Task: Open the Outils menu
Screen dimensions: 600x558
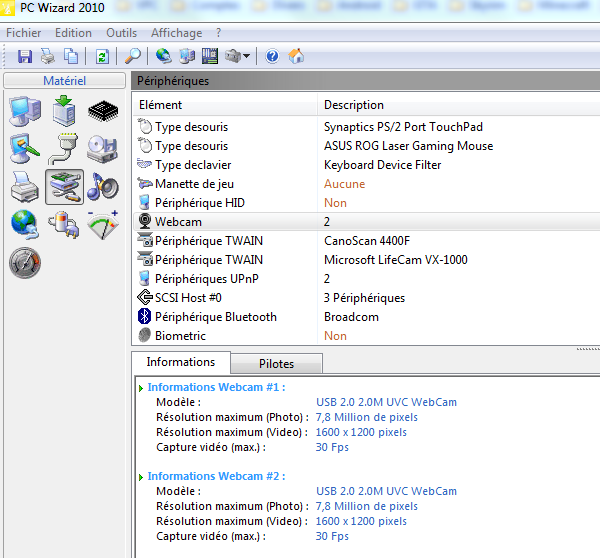Action: (122, 33)
